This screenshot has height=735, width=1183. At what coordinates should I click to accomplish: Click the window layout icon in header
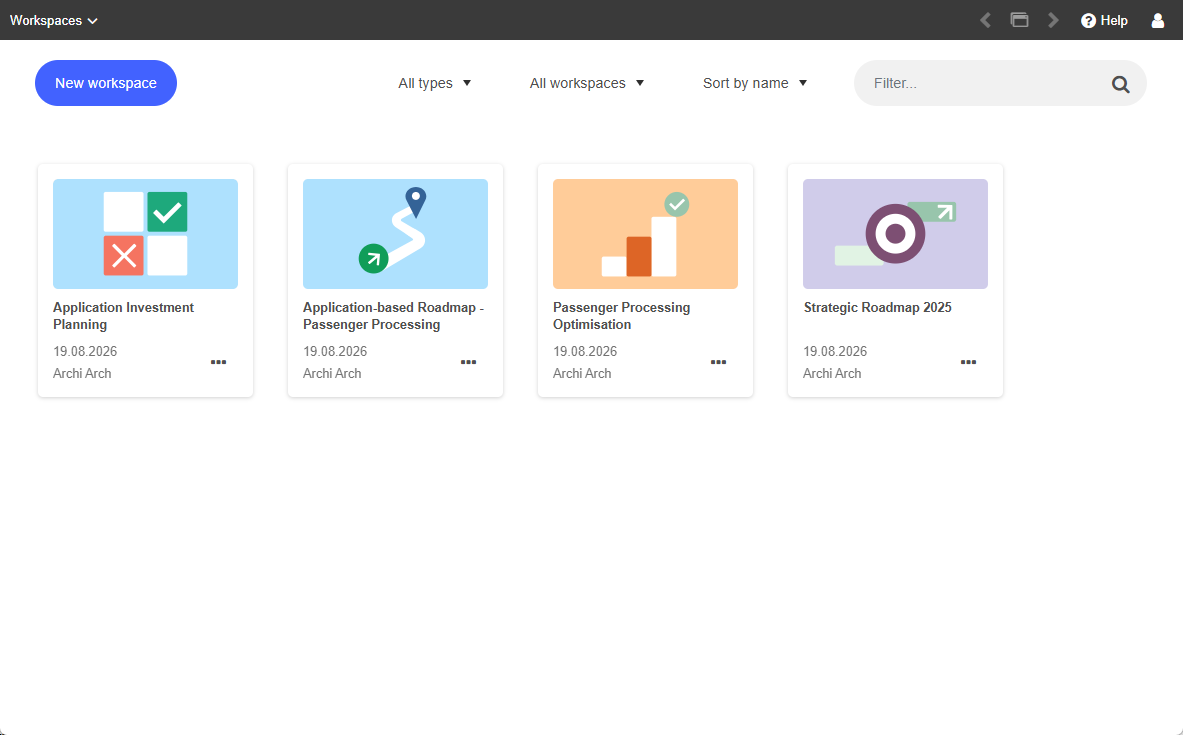tap(1019, 20)
